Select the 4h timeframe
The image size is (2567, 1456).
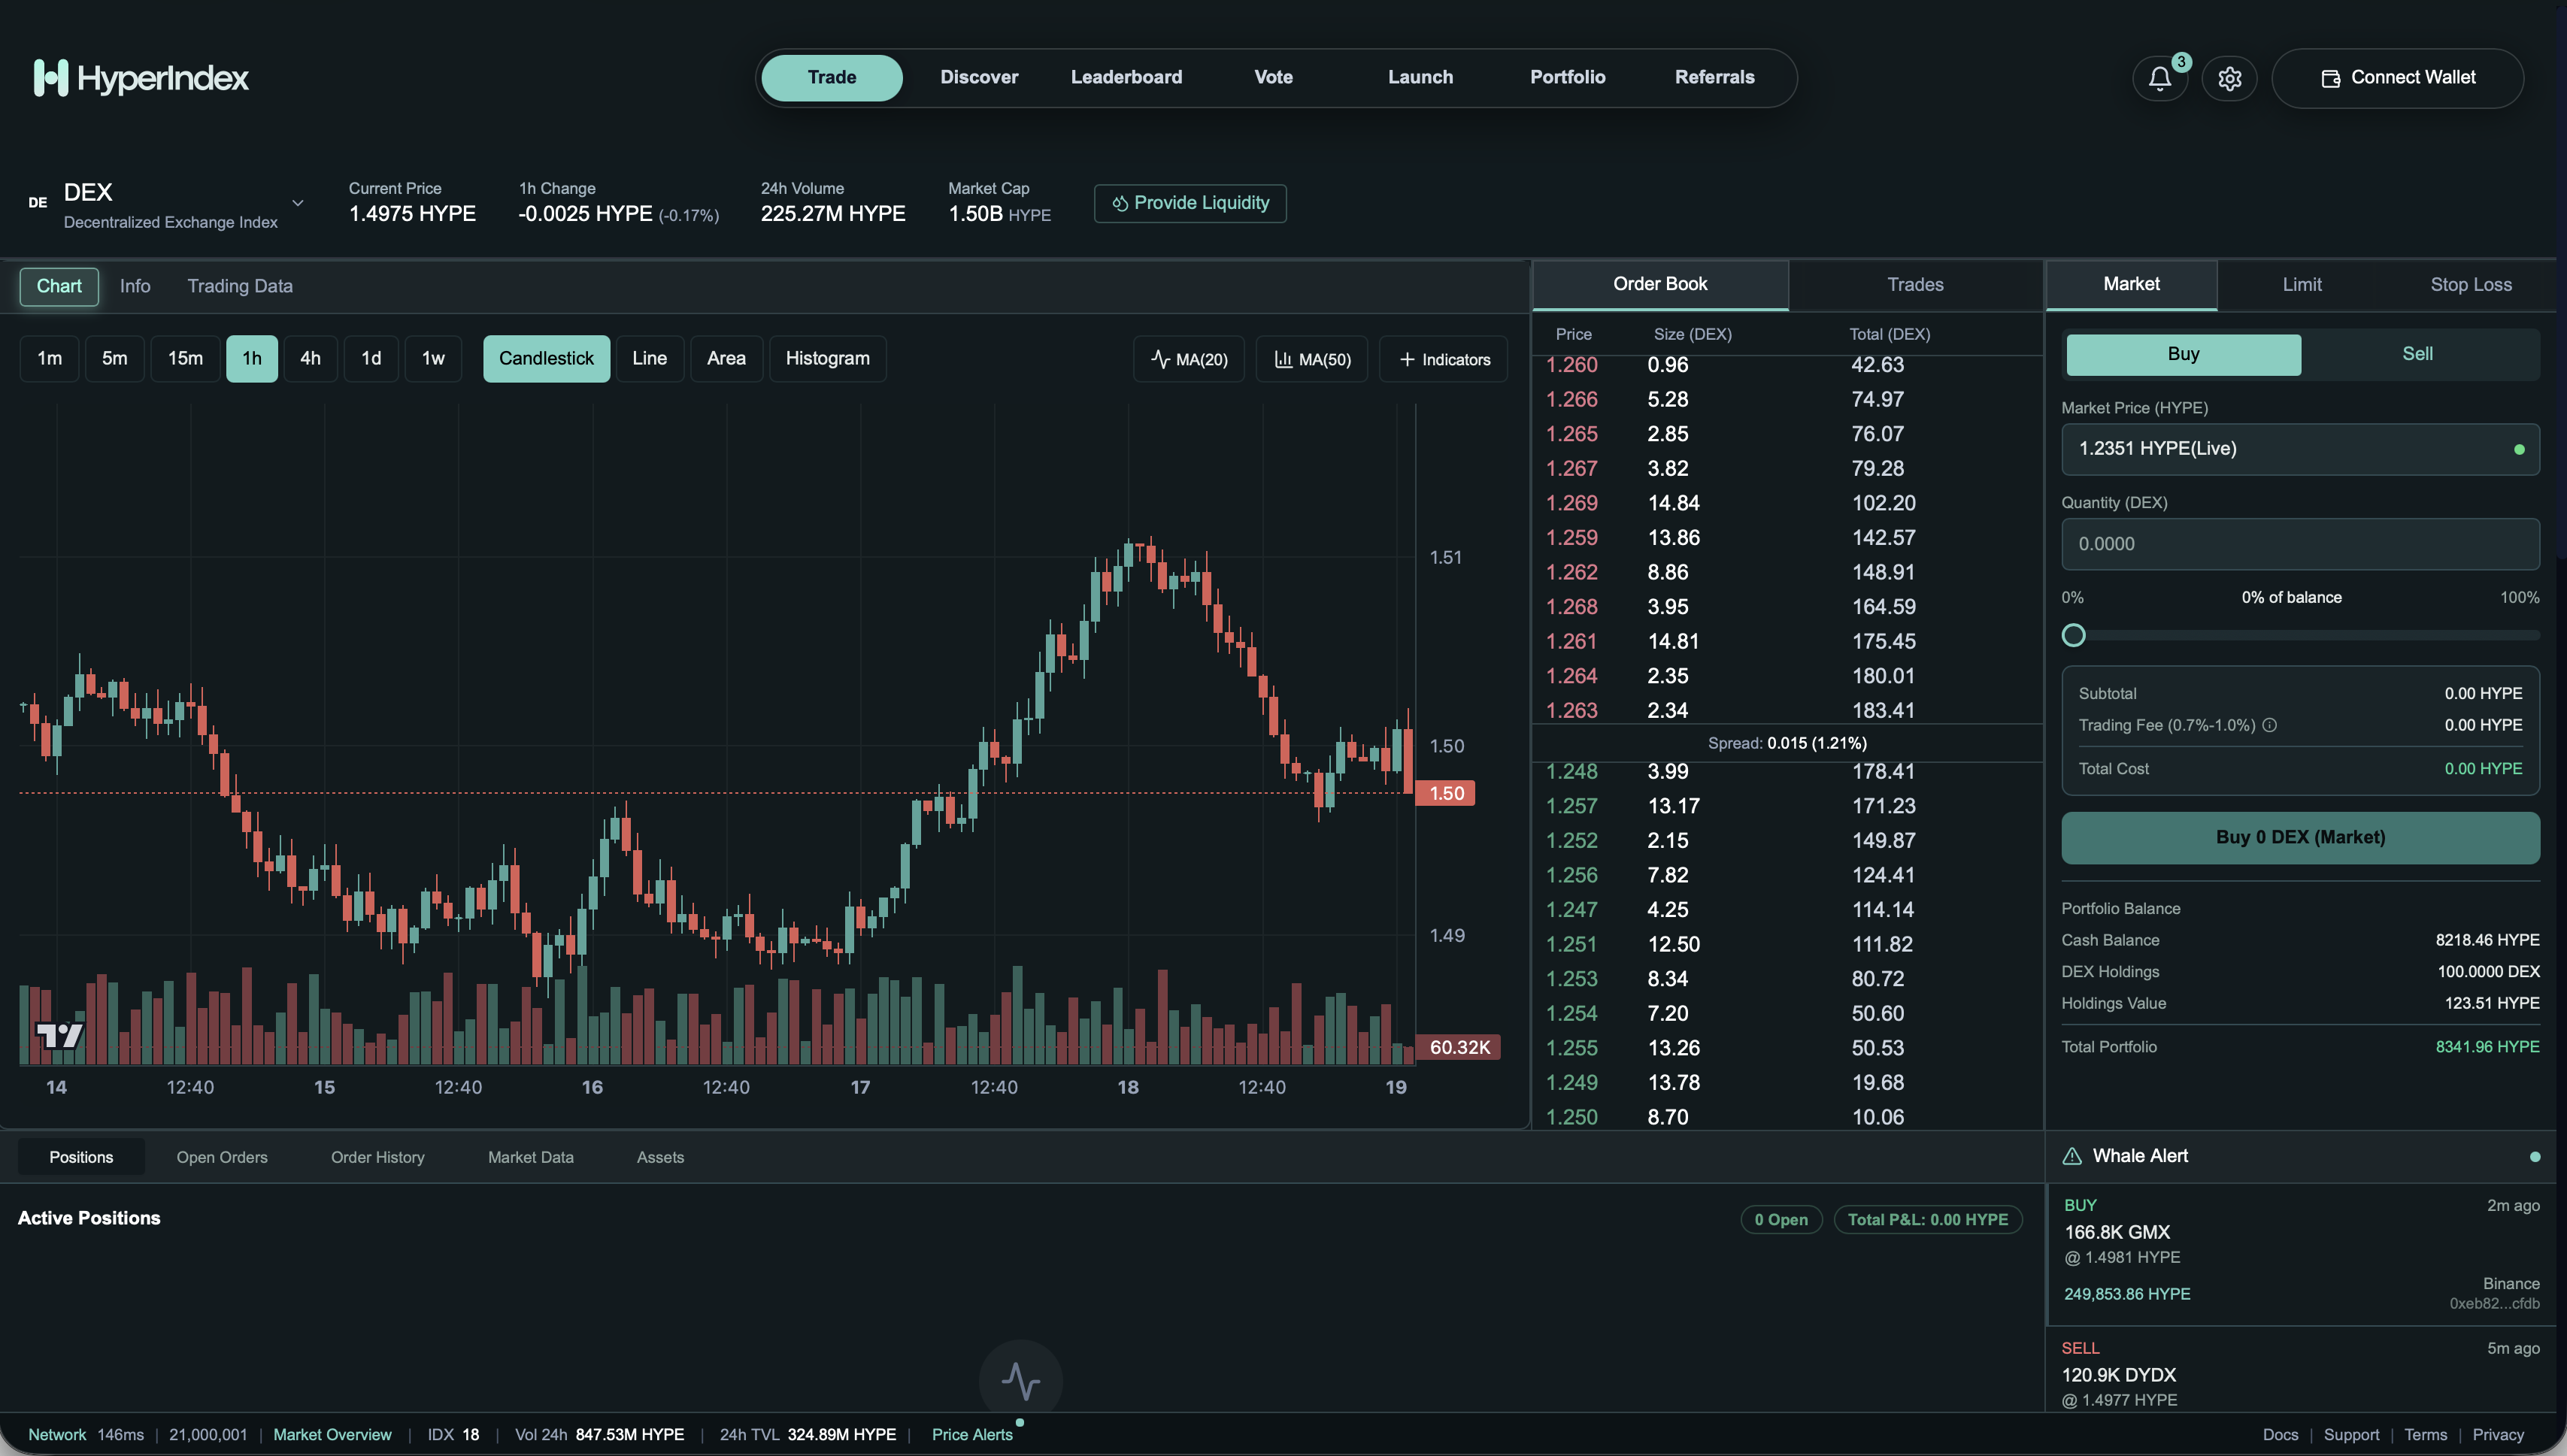(310, 358)
